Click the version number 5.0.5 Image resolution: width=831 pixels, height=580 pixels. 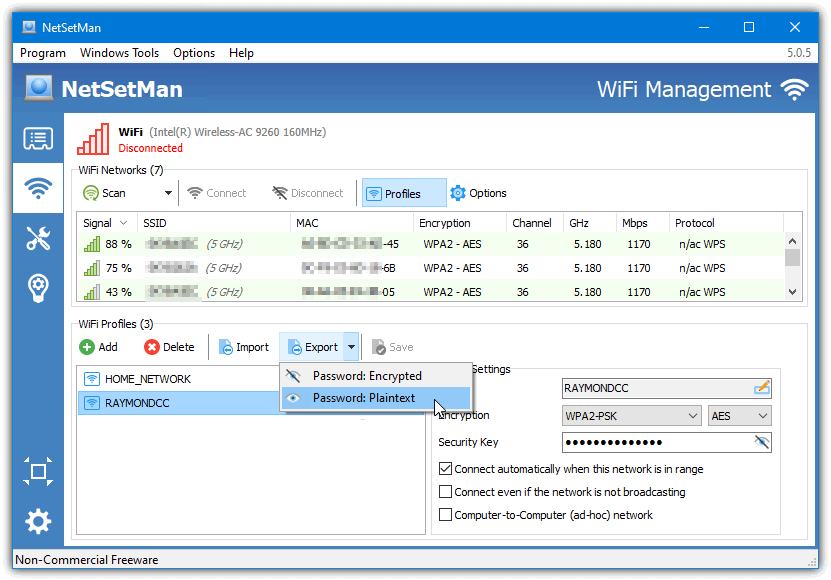pyautogui.click(x=799, y=52)
